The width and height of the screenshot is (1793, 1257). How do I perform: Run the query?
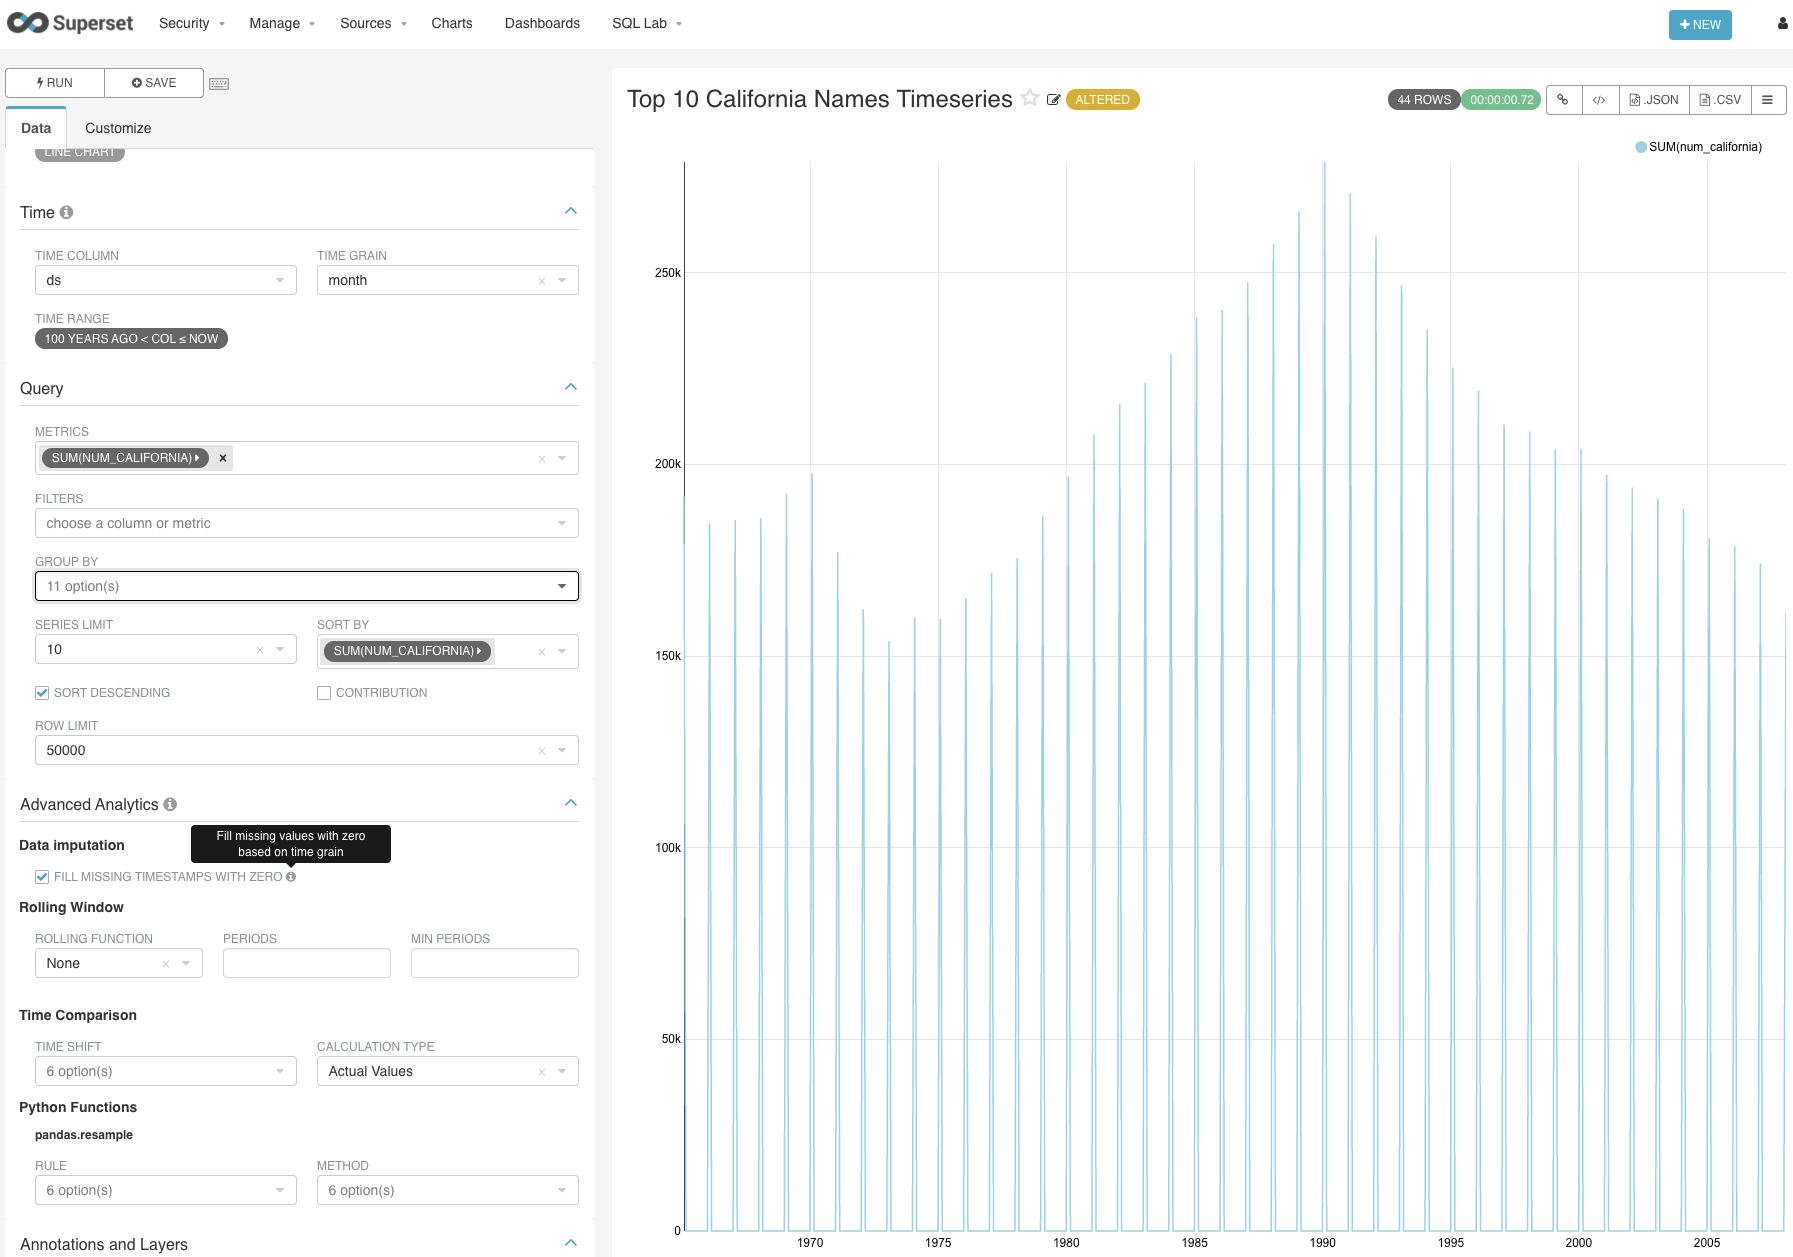(x=55, y=83)
